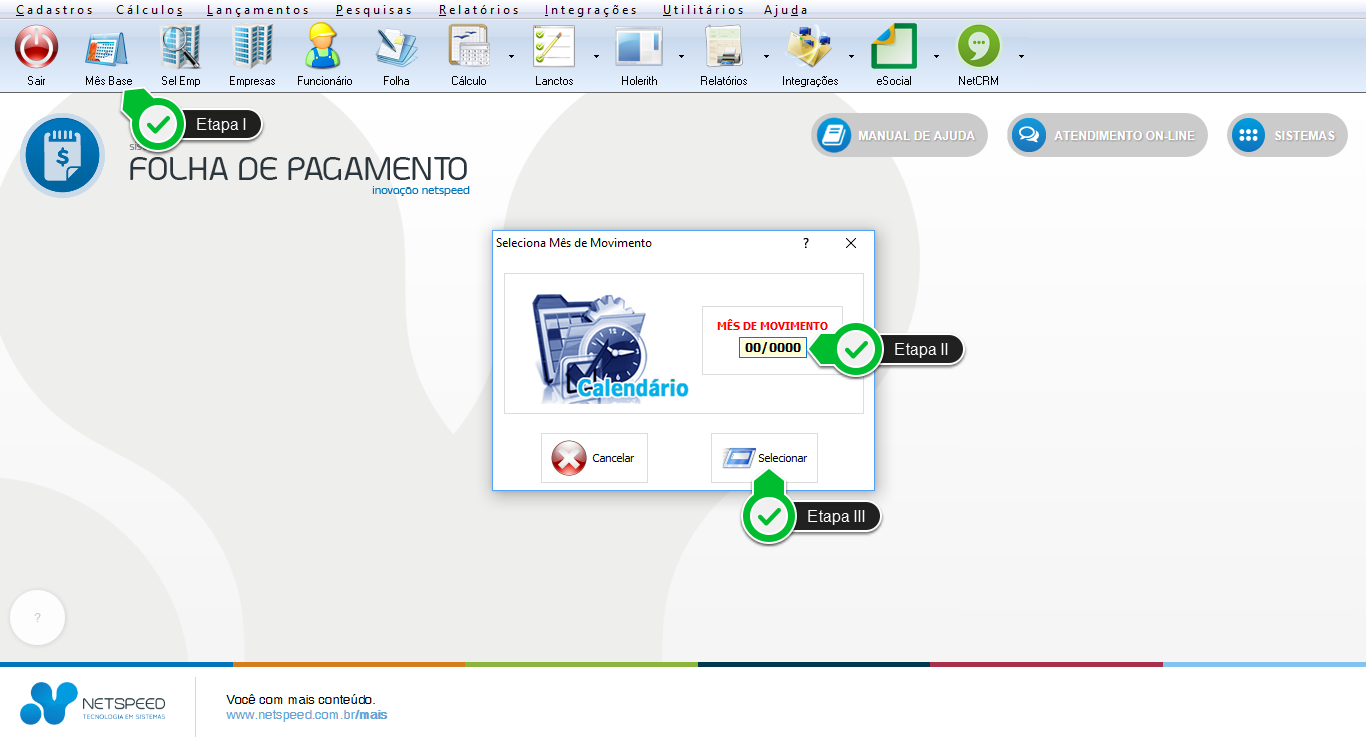
Task: Open the Cadastros menu
Action: (55, 10)
